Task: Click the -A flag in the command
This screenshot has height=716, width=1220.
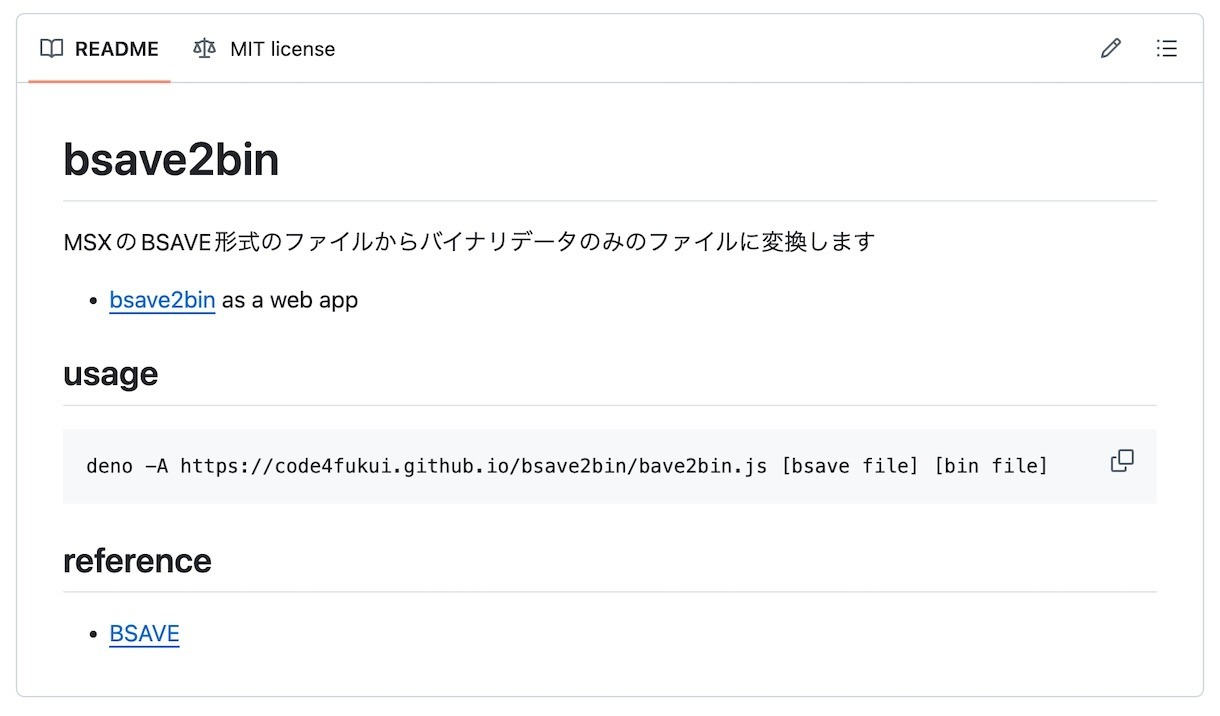Action: click(157, 466)
